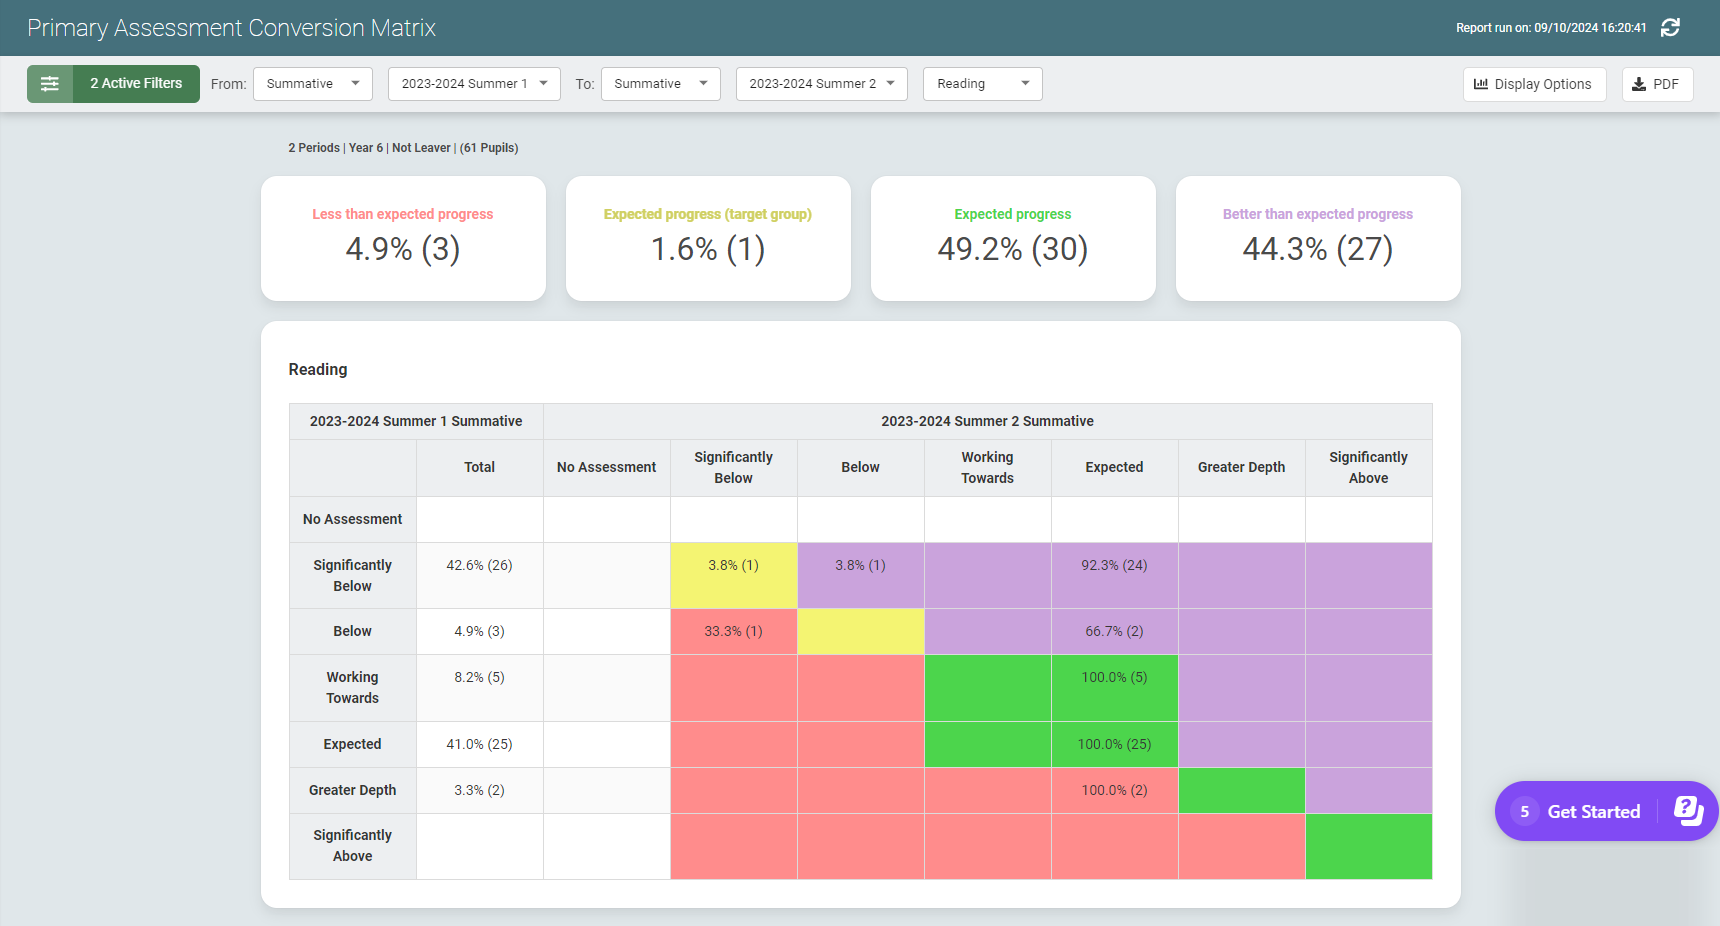Screen dimensions: 1720x926
Task: Click the download icon on the PDF button
Action: click(1639, 84)
